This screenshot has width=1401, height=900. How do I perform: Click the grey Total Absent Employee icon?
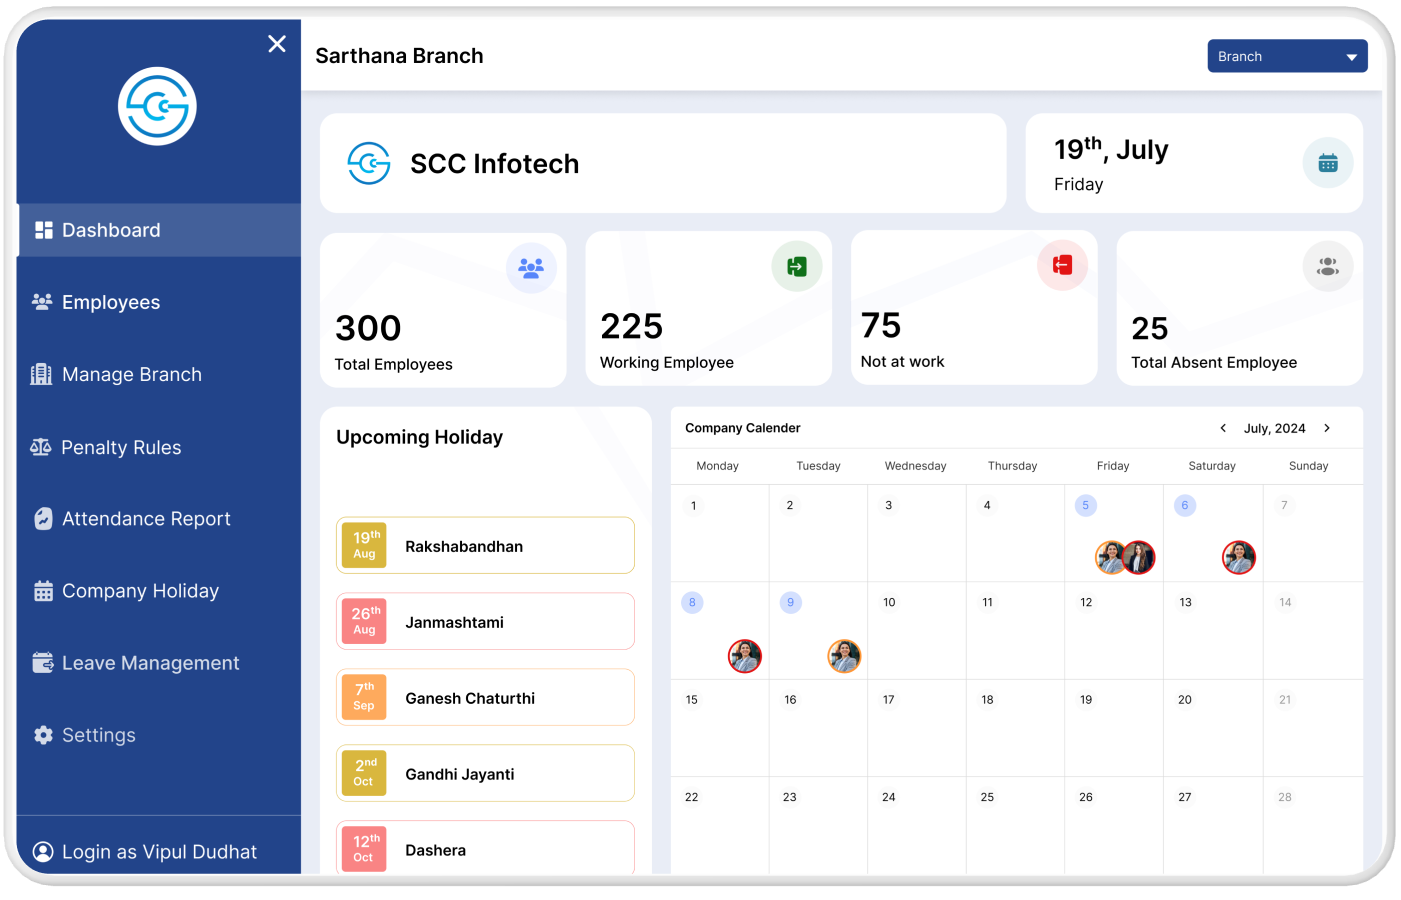(x=1327, y=267)
